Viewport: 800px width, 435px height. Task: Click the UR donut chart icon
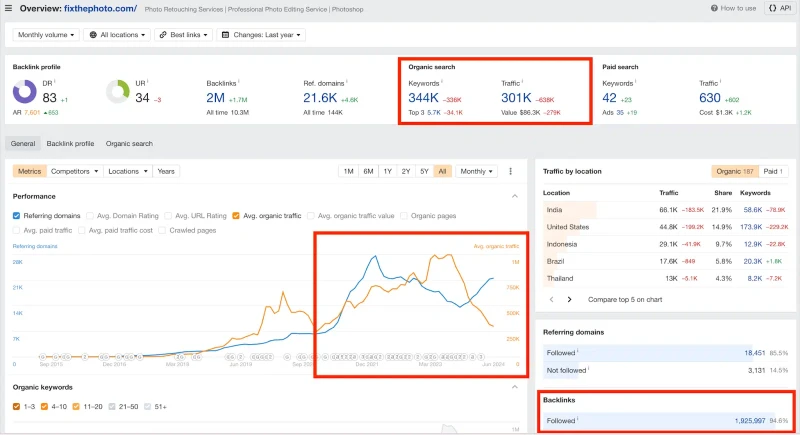coord(118,92)
